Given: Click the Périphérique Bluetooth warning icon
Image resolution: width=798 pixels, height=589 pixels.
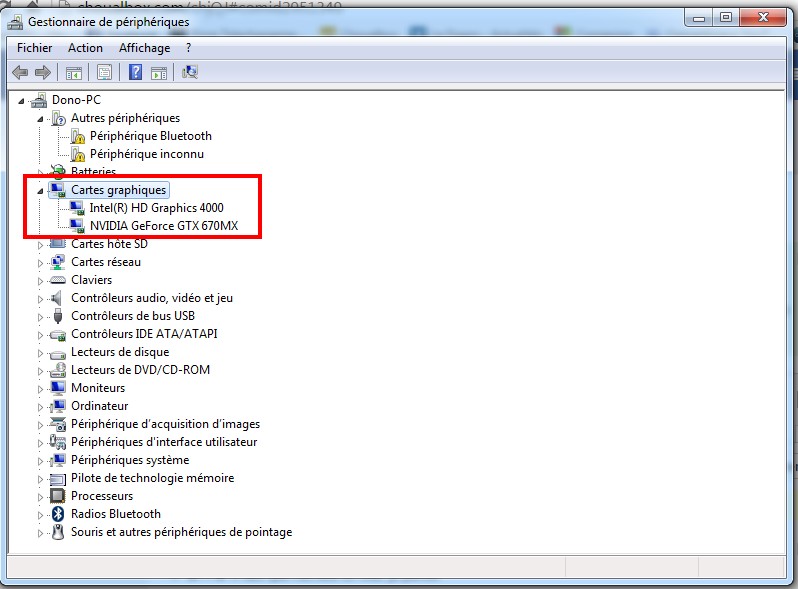Looking at the screenshot, I should (78, 136).
